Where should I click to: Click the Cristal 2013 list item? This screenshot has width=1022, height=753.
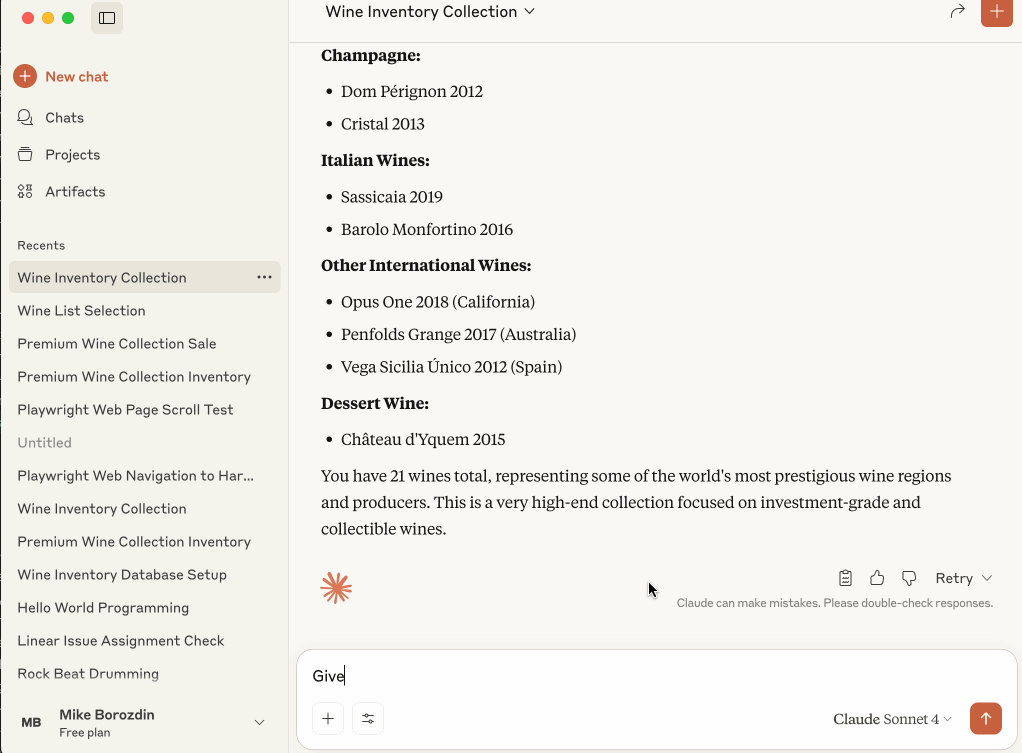pos(383,124)
